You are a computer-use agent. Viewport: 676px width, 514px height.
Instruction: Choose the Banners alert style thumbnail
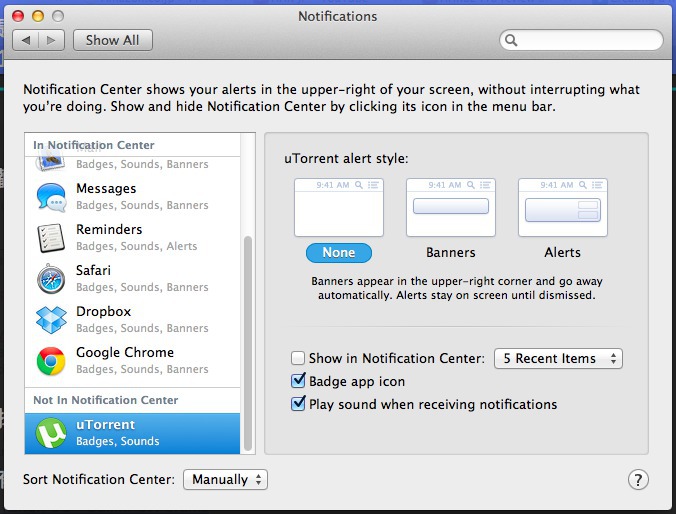click(450, 208)
